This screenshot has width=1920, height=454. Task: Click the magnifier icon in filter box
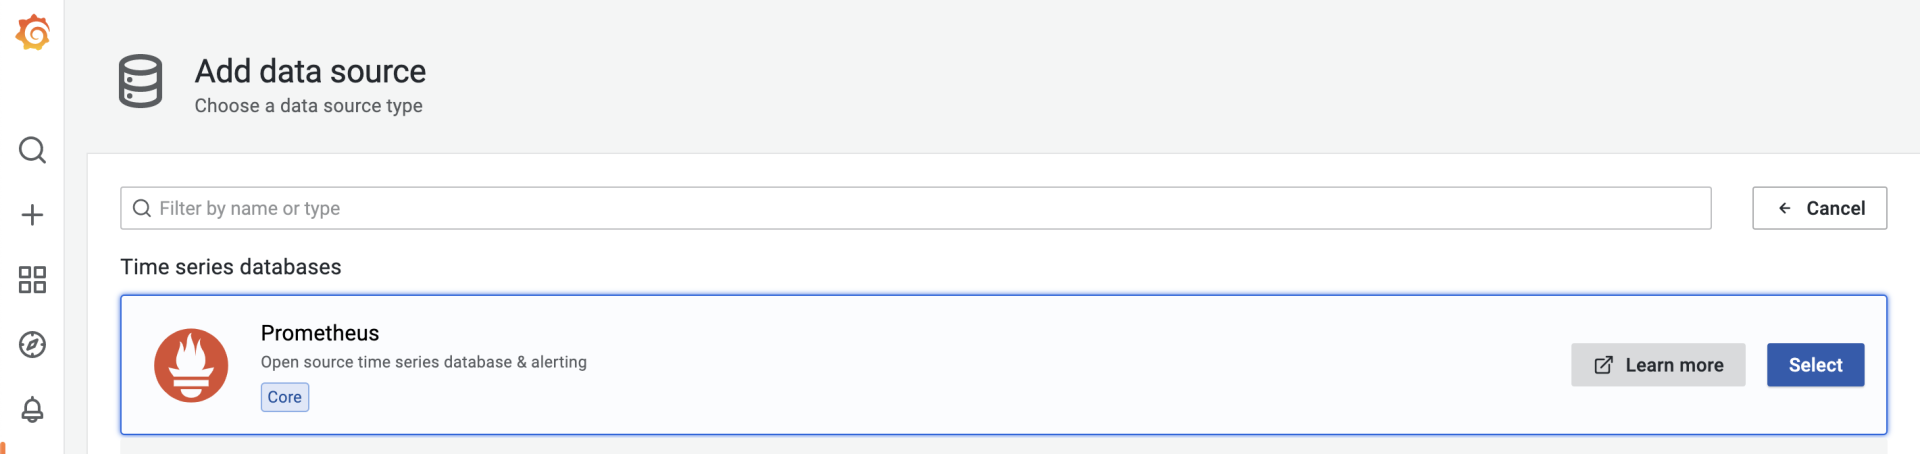[x=142, y=208]
